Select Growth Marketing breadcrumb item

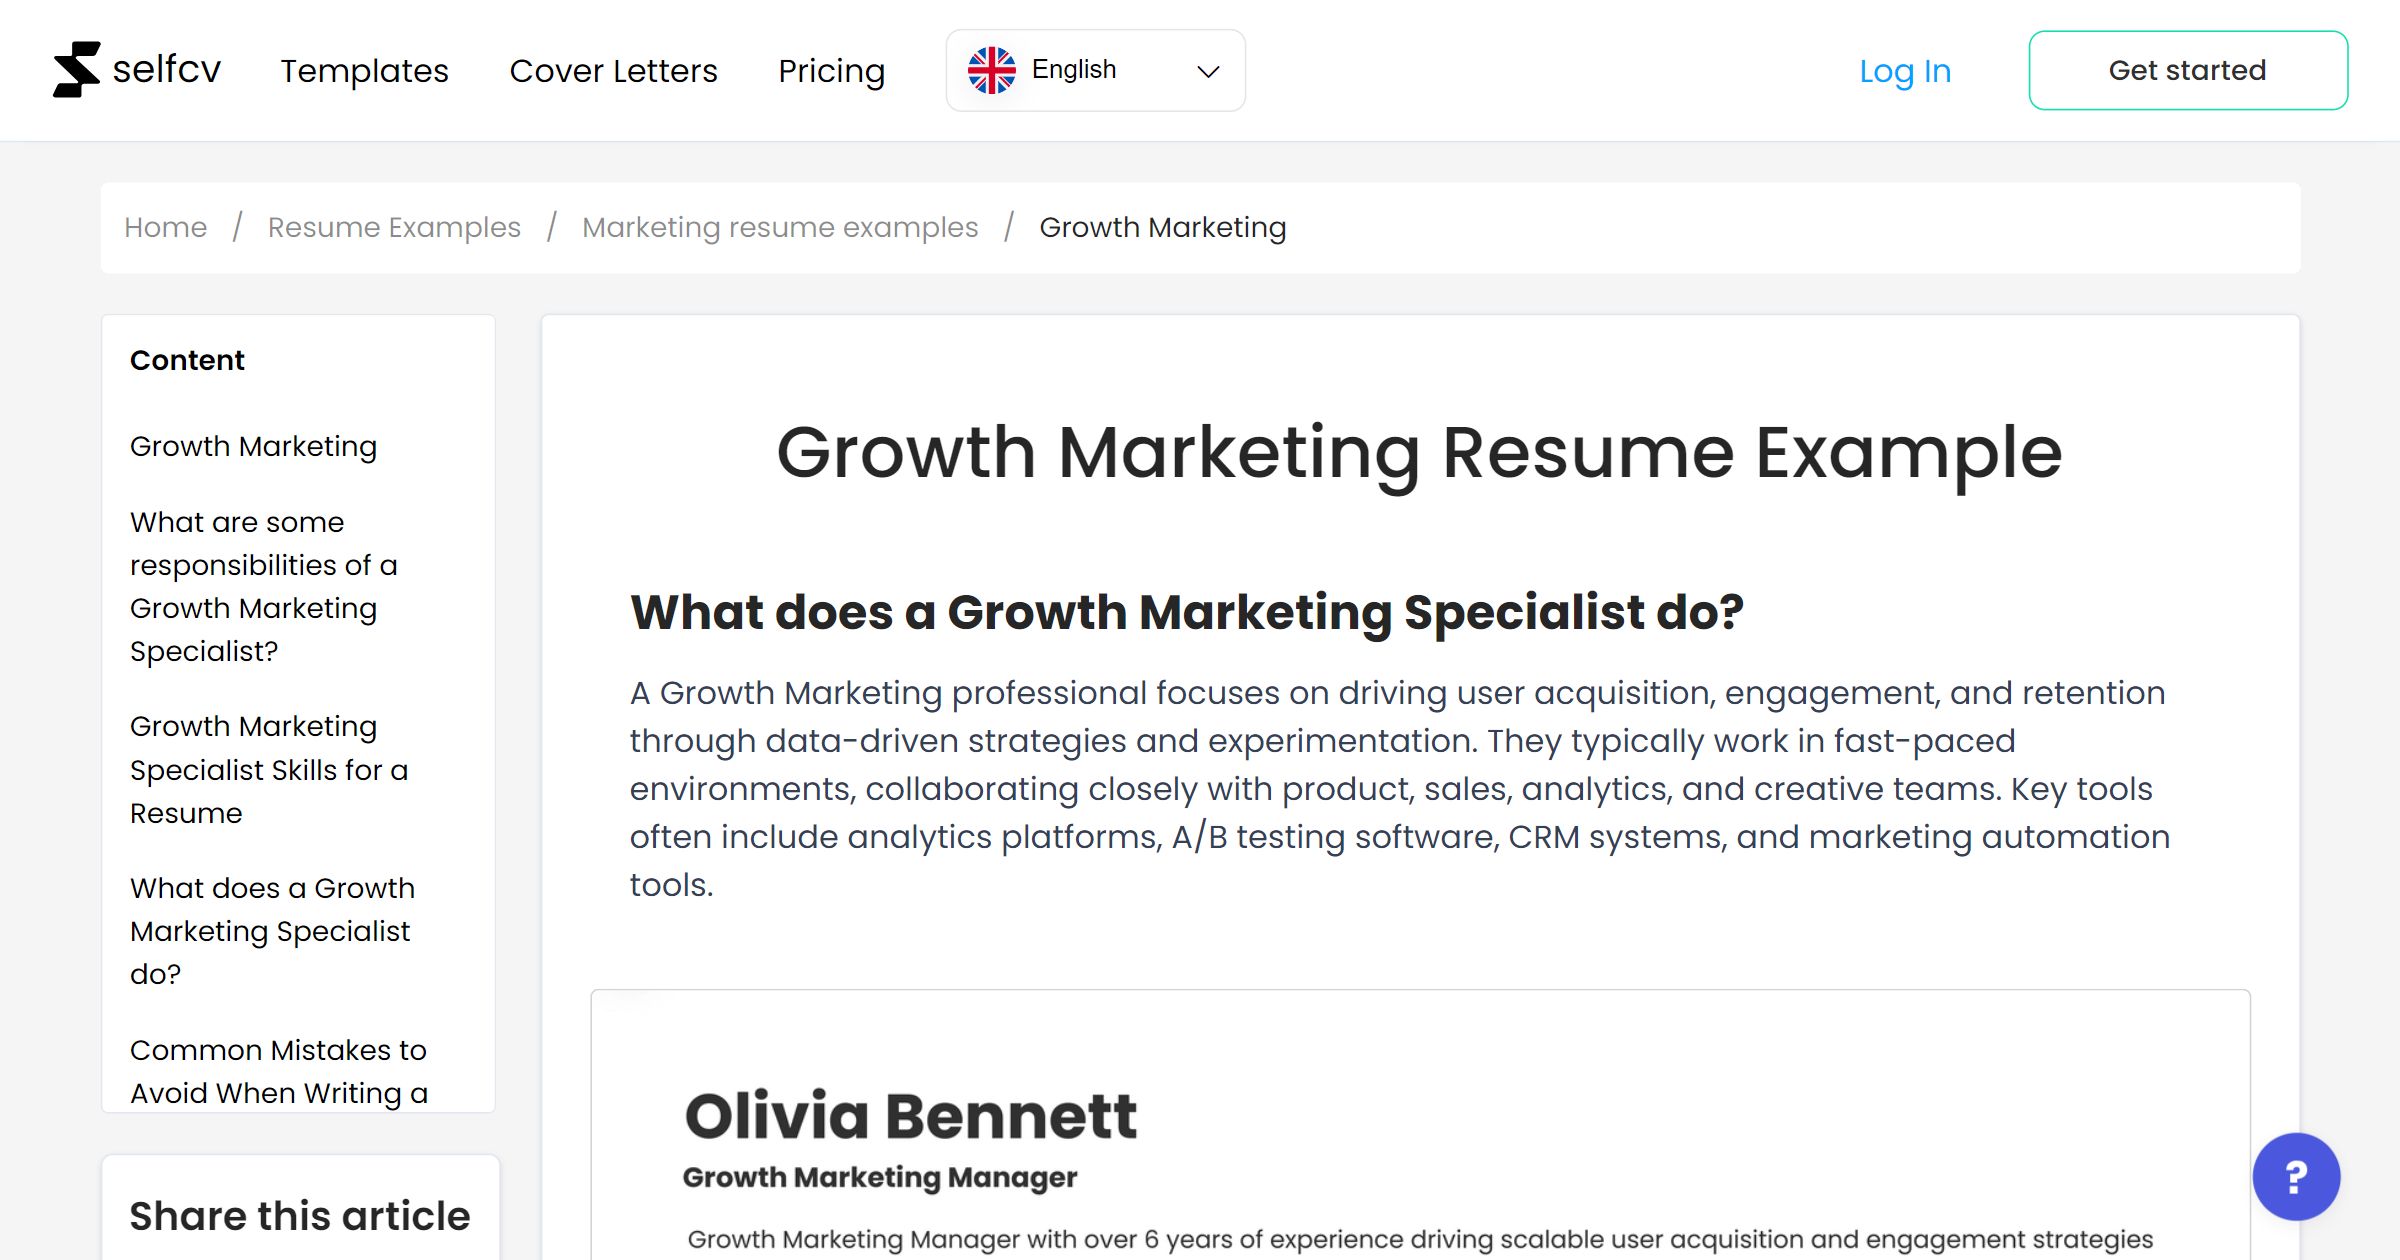pyautogui.click(x=1162, y=227)
